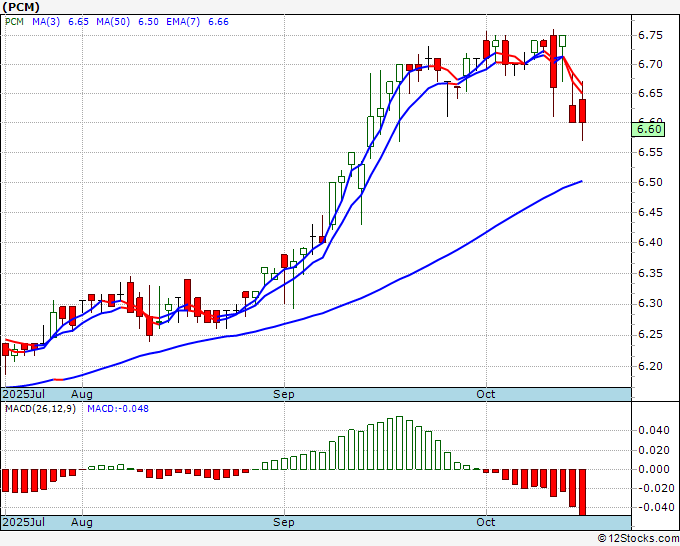The image size is (680, 546).
Task: Click the 0.040 MACD axis label
Action: pos(654,430)
